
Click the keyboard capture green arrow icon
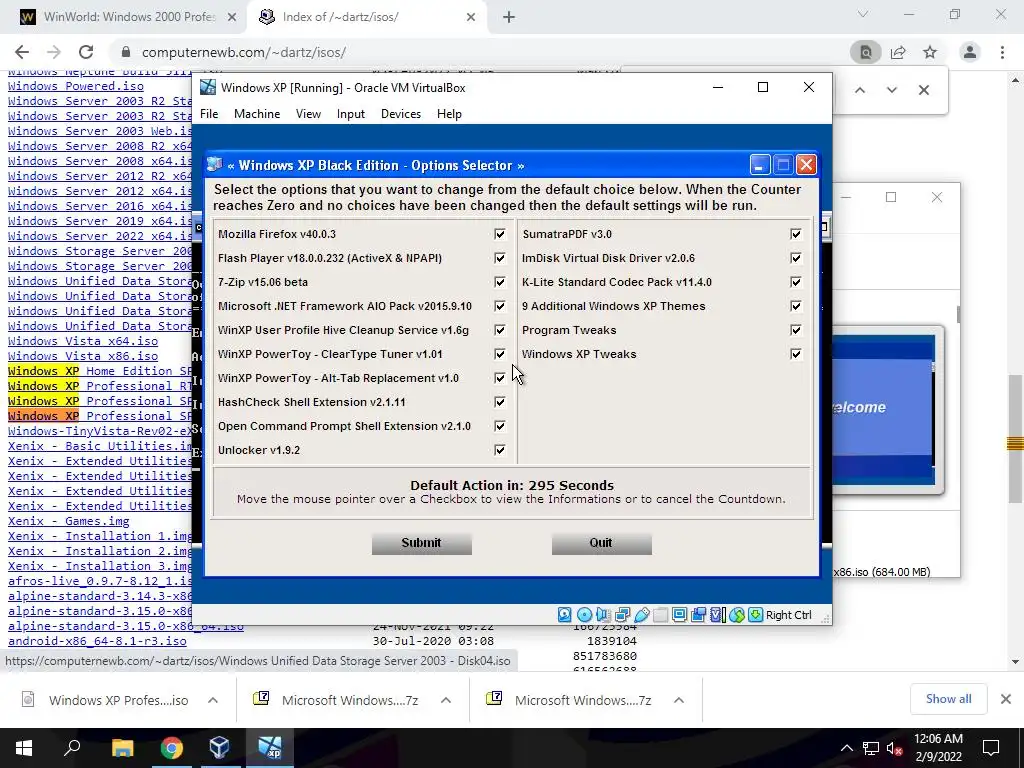click(756, 615)
